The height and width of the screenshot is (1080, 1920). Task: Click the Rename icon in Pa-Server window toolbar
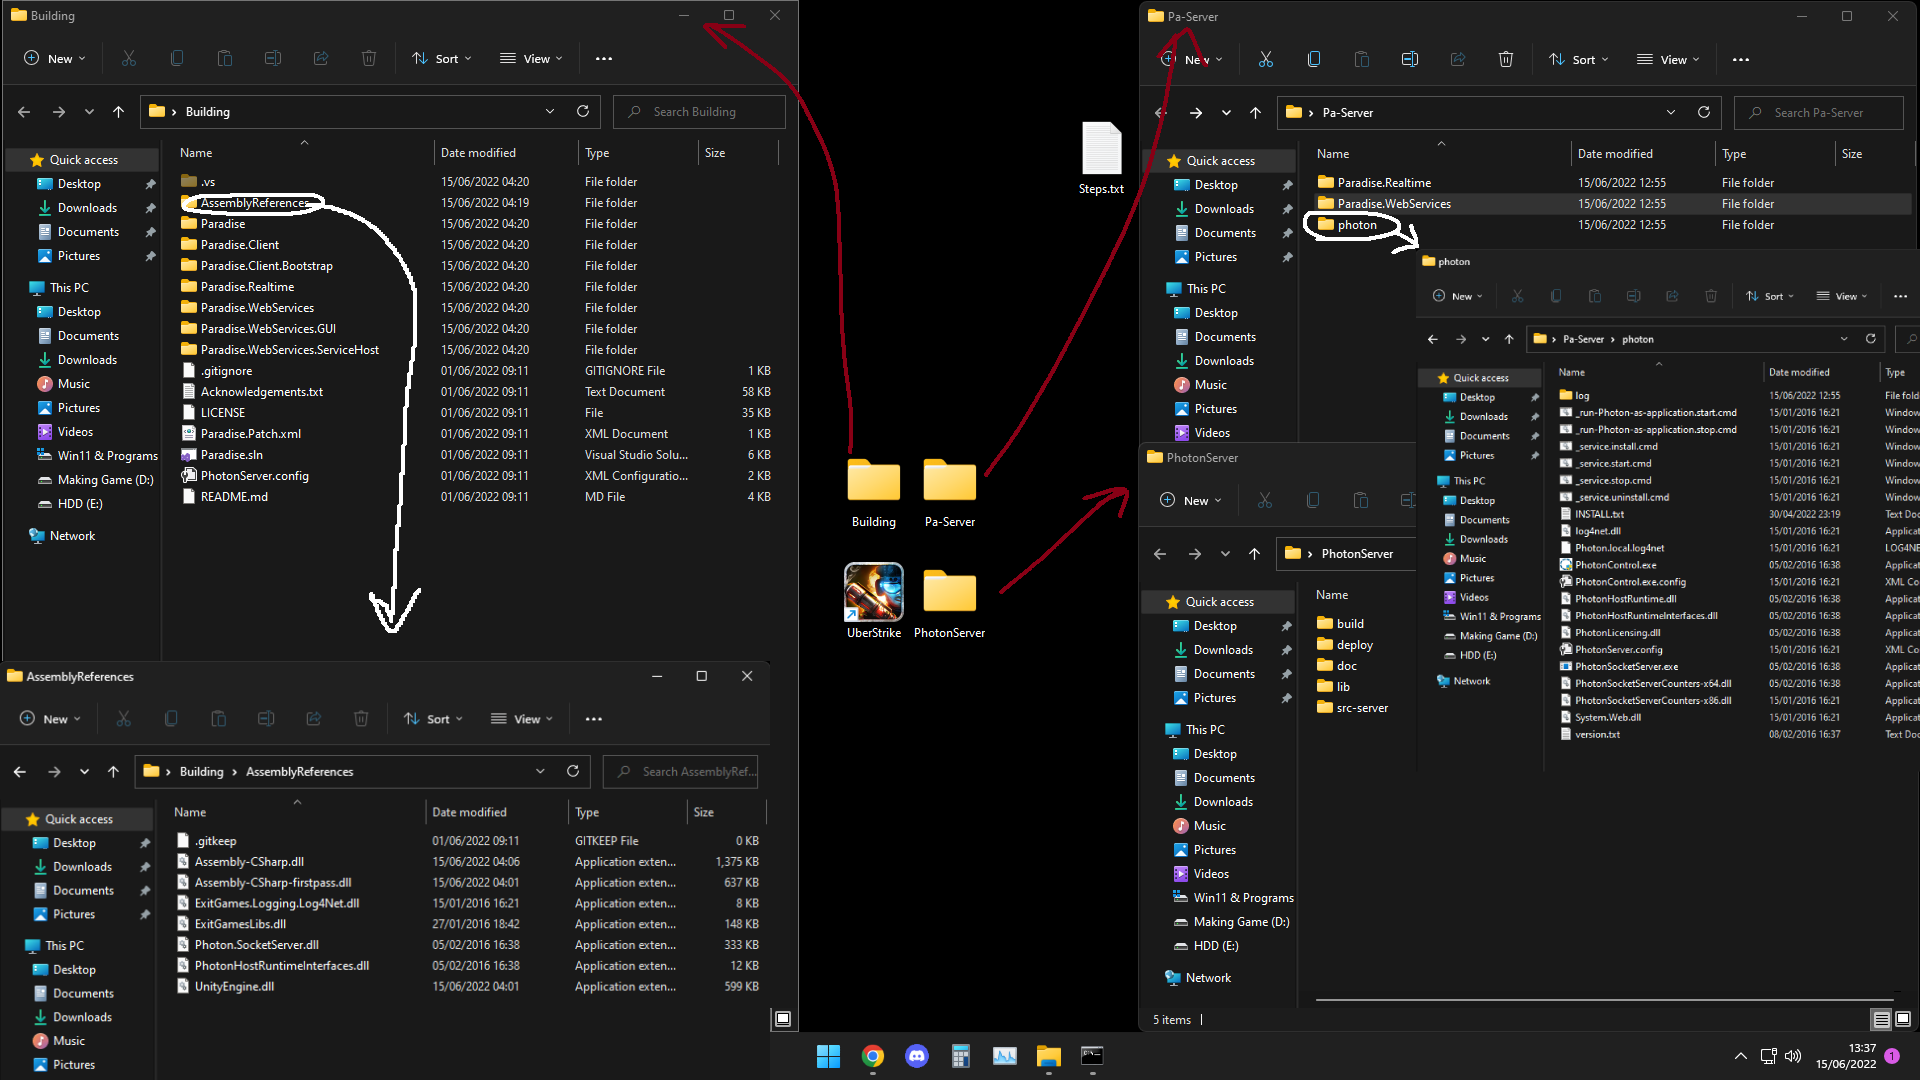coord(1410,60)
